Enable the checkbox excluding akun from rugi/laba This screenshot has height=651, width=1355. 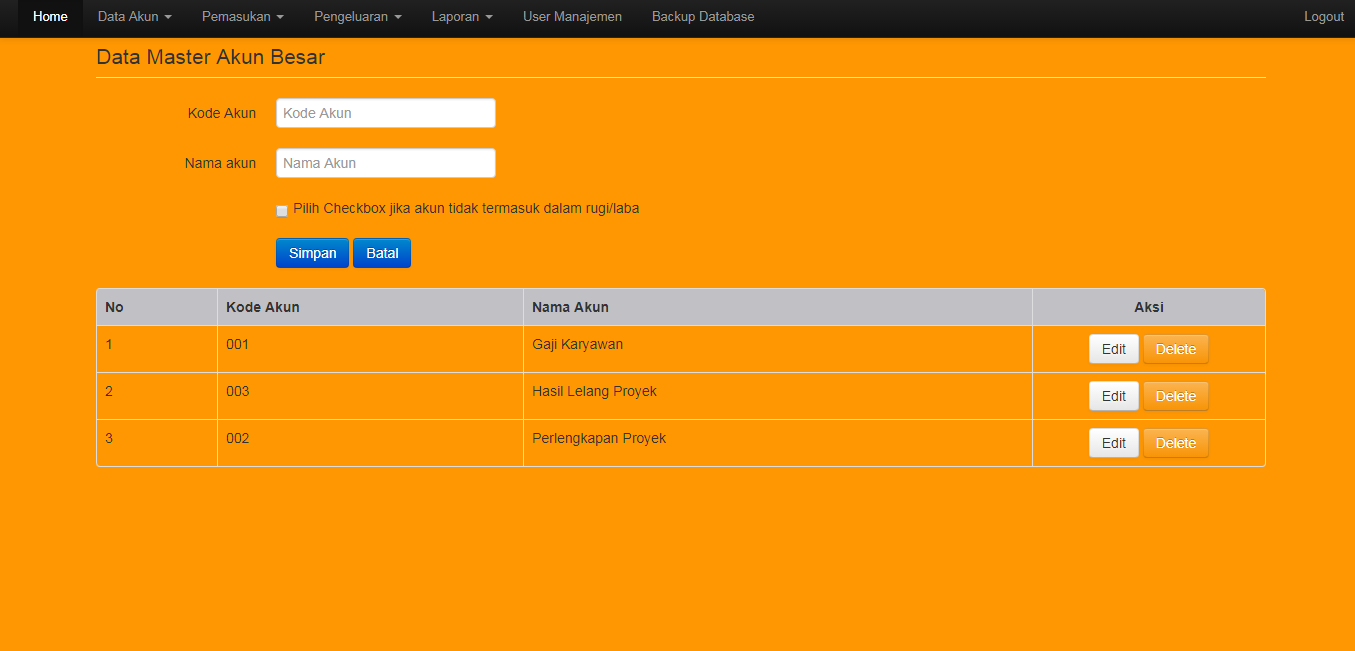point(281,211)
